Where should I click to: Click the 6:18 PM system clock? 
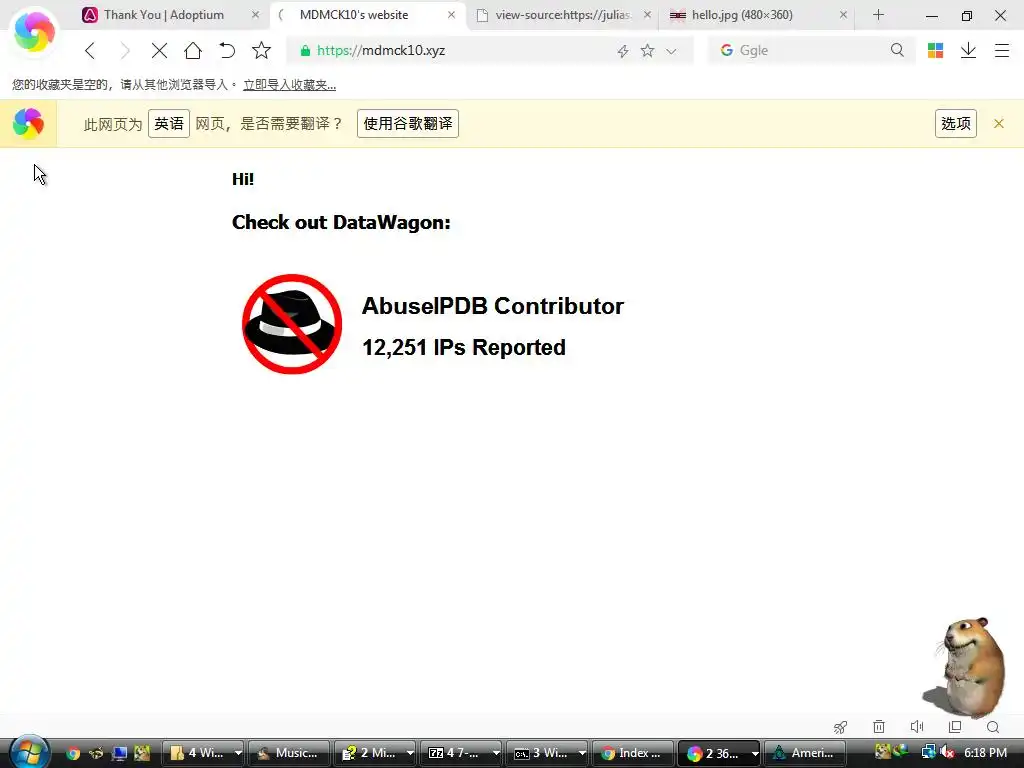coord(985,753)
